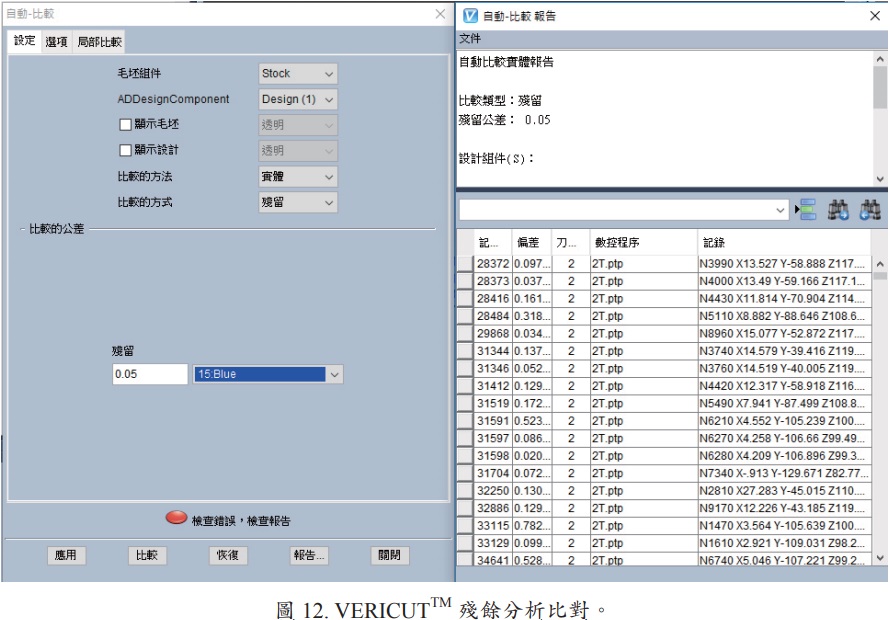Toggle the row selector box for record 33115
The width and height of the screenshot is (890, 620).
pyautogui.click(x=465, y=526)
